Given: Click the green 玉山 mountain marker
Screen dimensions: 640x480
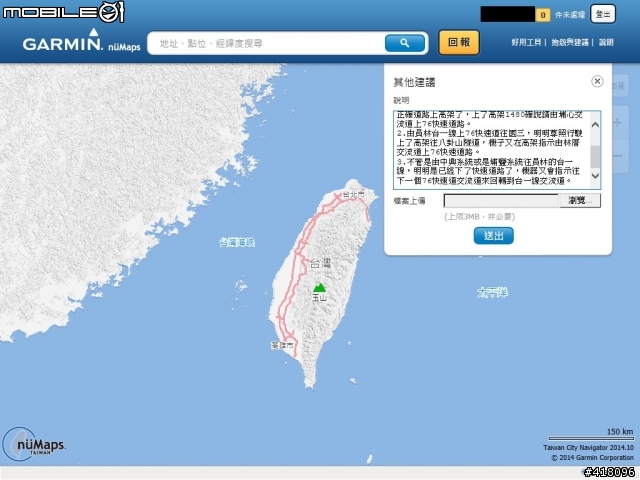Looking at the screenshot, I should tap(319, 287).
